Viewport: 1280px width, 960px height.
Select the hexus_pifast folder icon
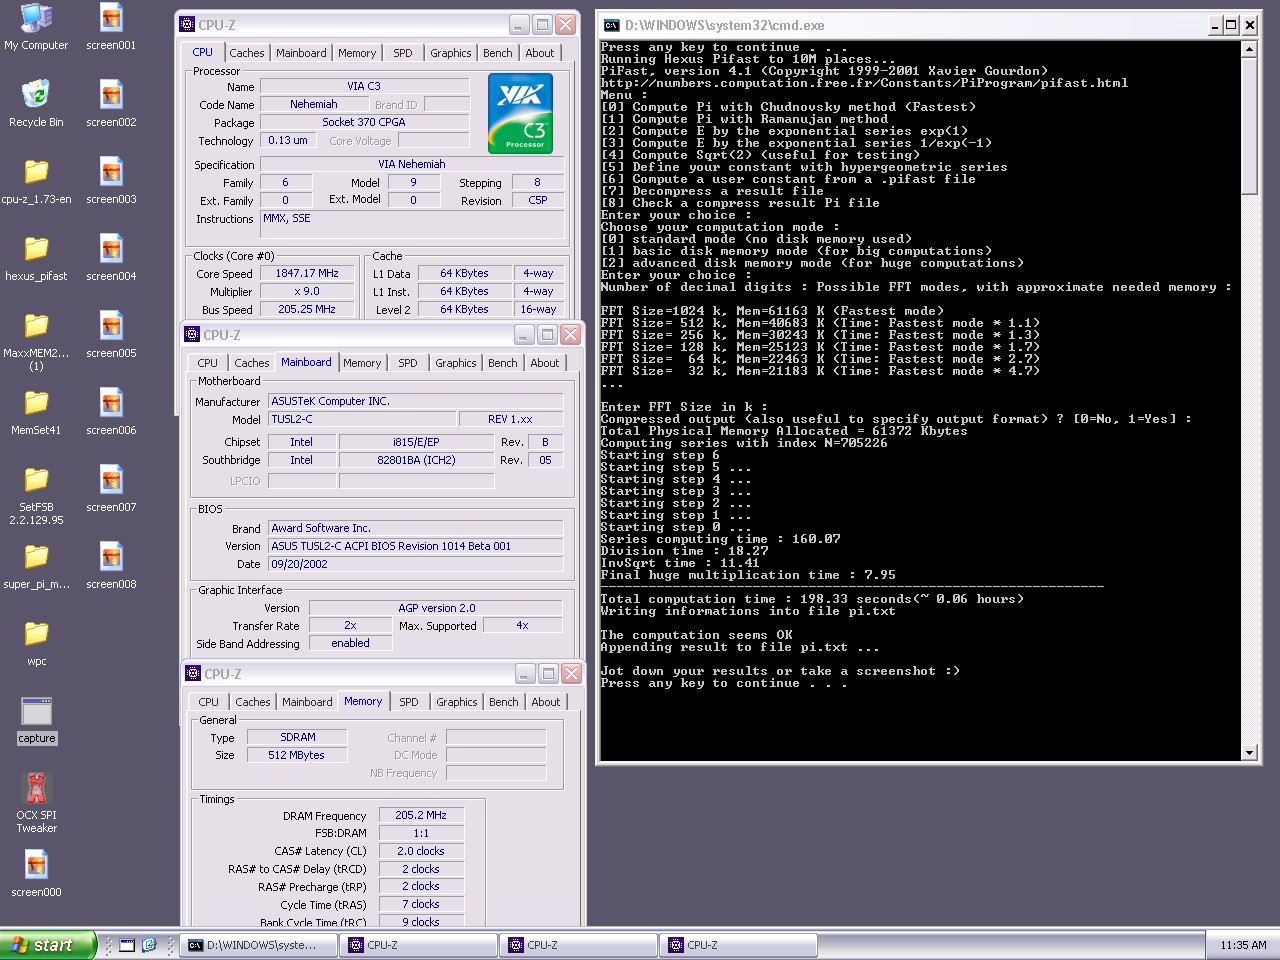coord(36,249)
